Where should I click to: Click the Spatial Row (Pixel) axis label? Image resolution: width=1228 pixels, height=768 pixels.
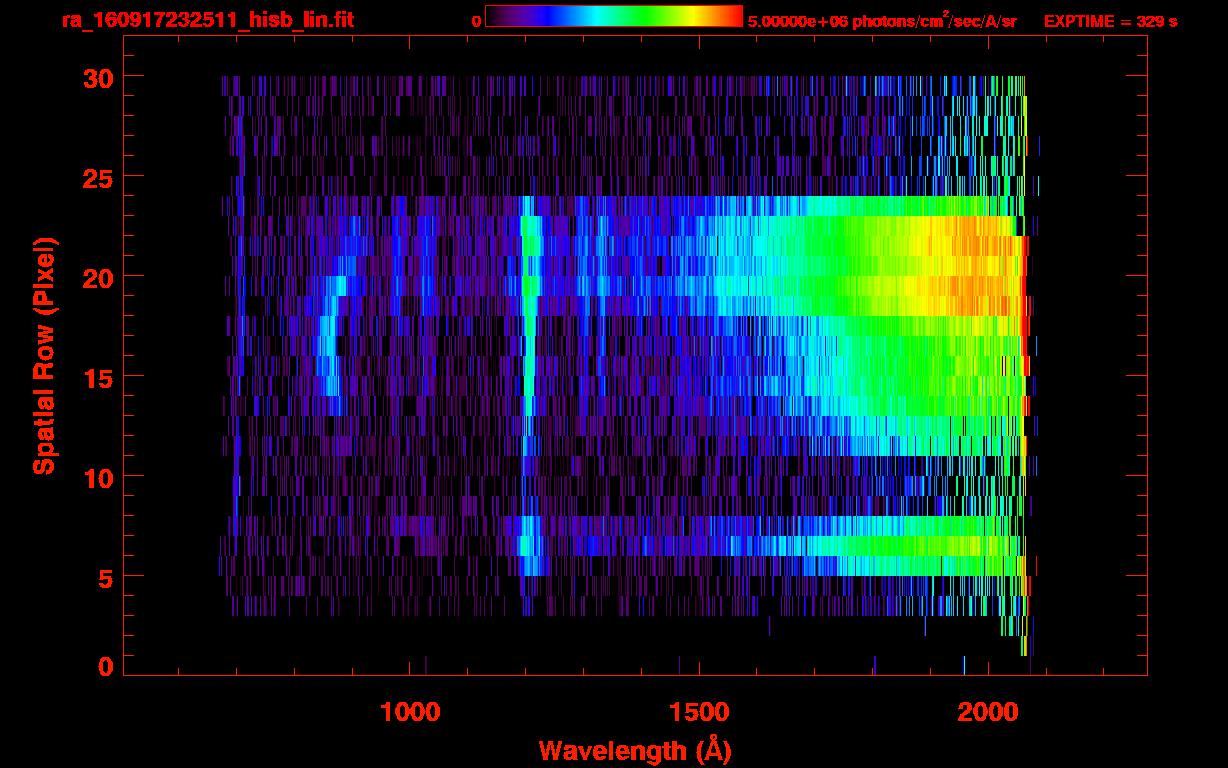44,356
